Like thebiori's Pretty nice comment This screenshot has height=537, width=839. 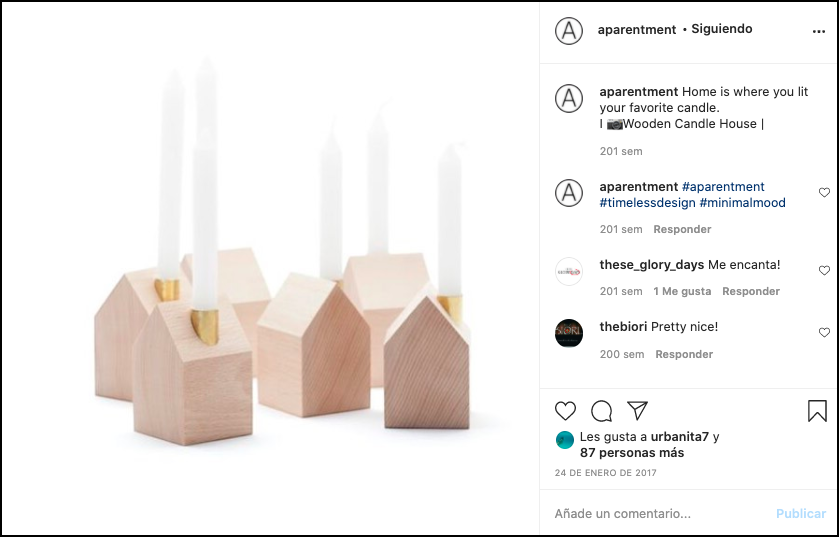824,333
